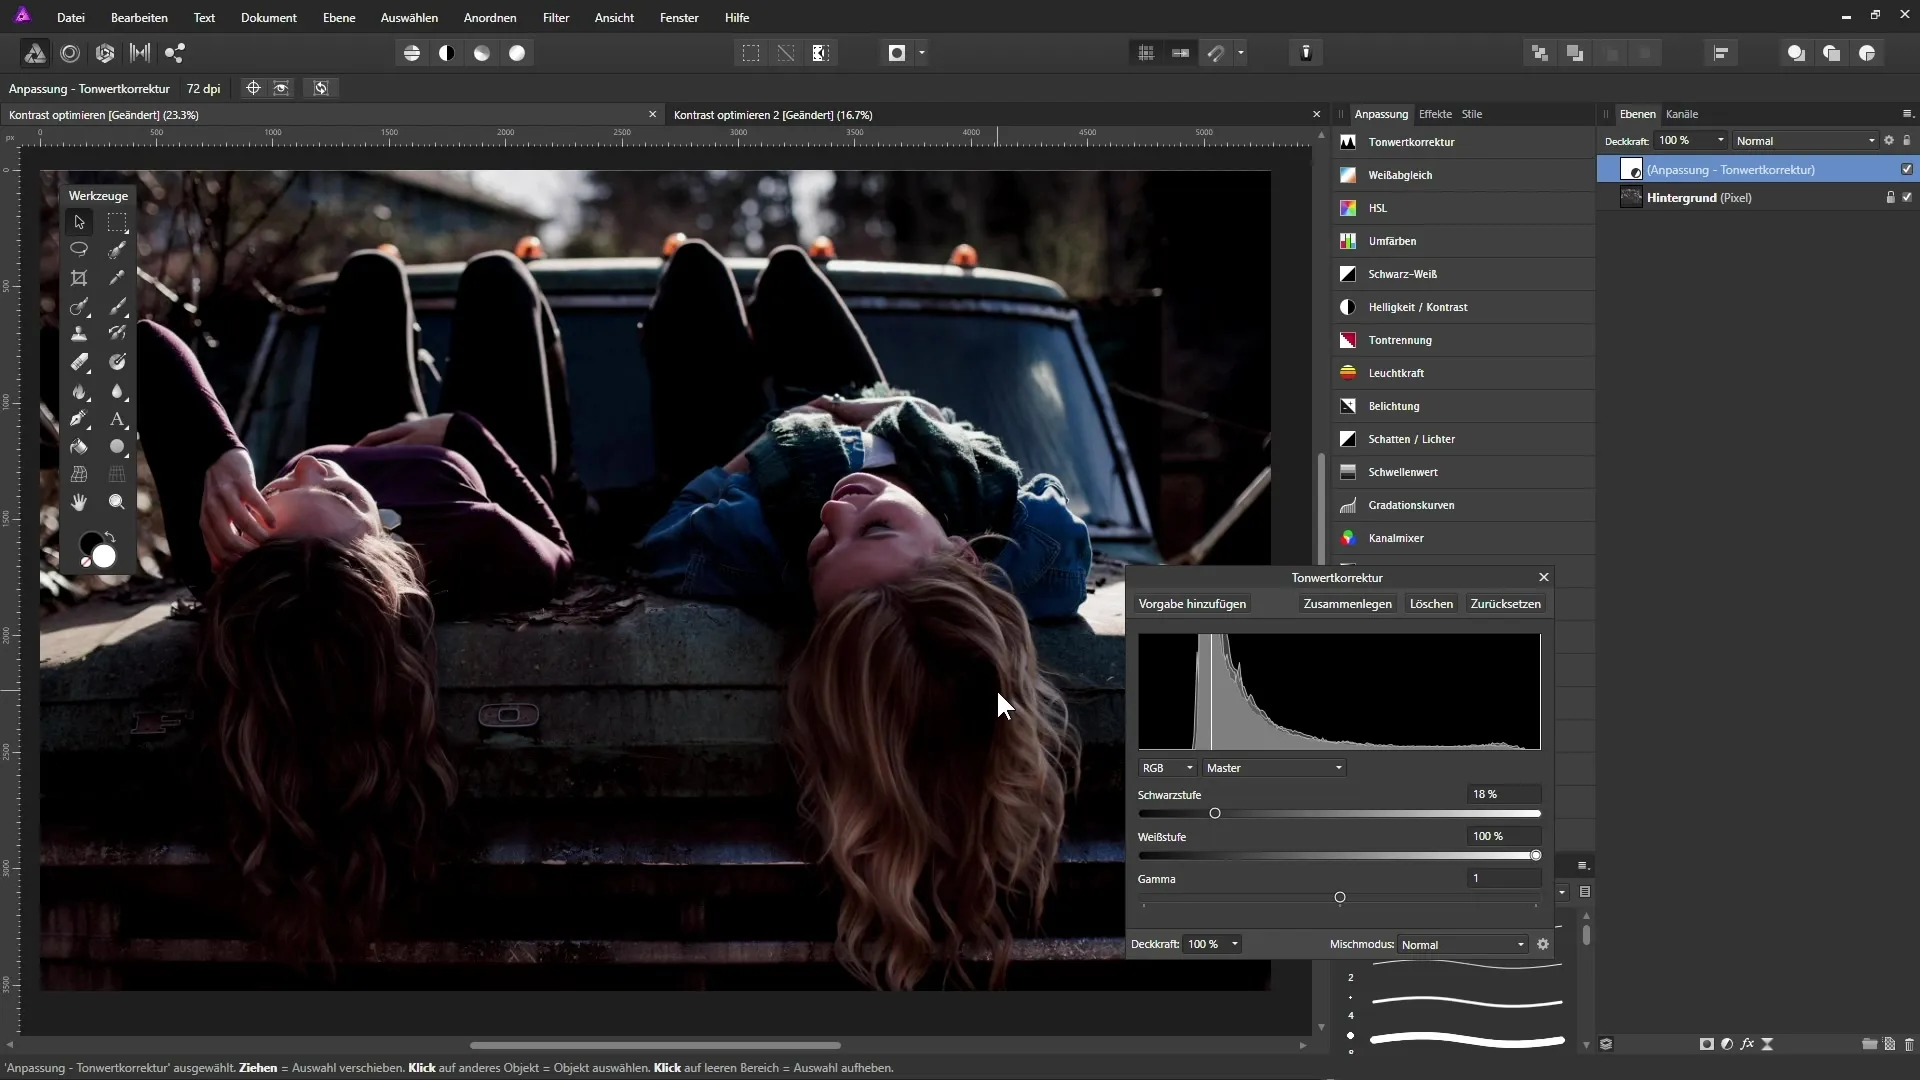
Task: Open the snapping options dropdown arrow
Action: (x=1241, y=53)
